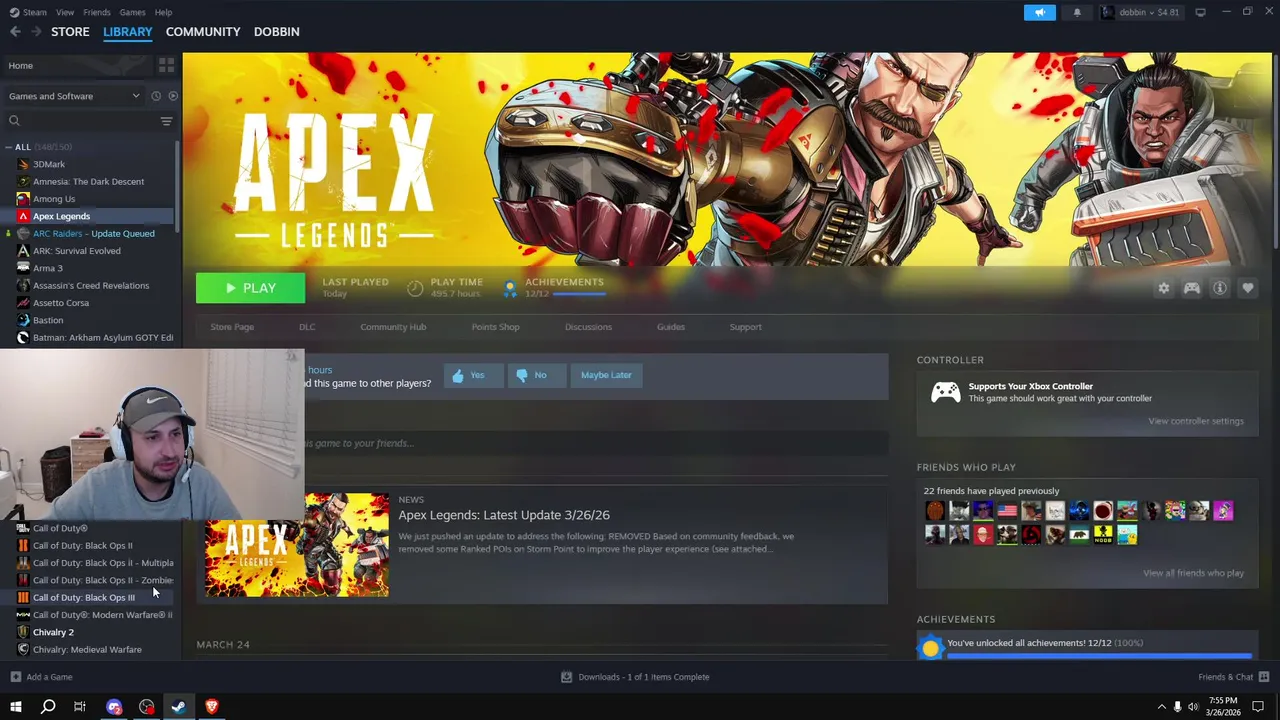Open the Help menu
The height and width of the screenshot is (720, 1280).
tap(163, 12)
